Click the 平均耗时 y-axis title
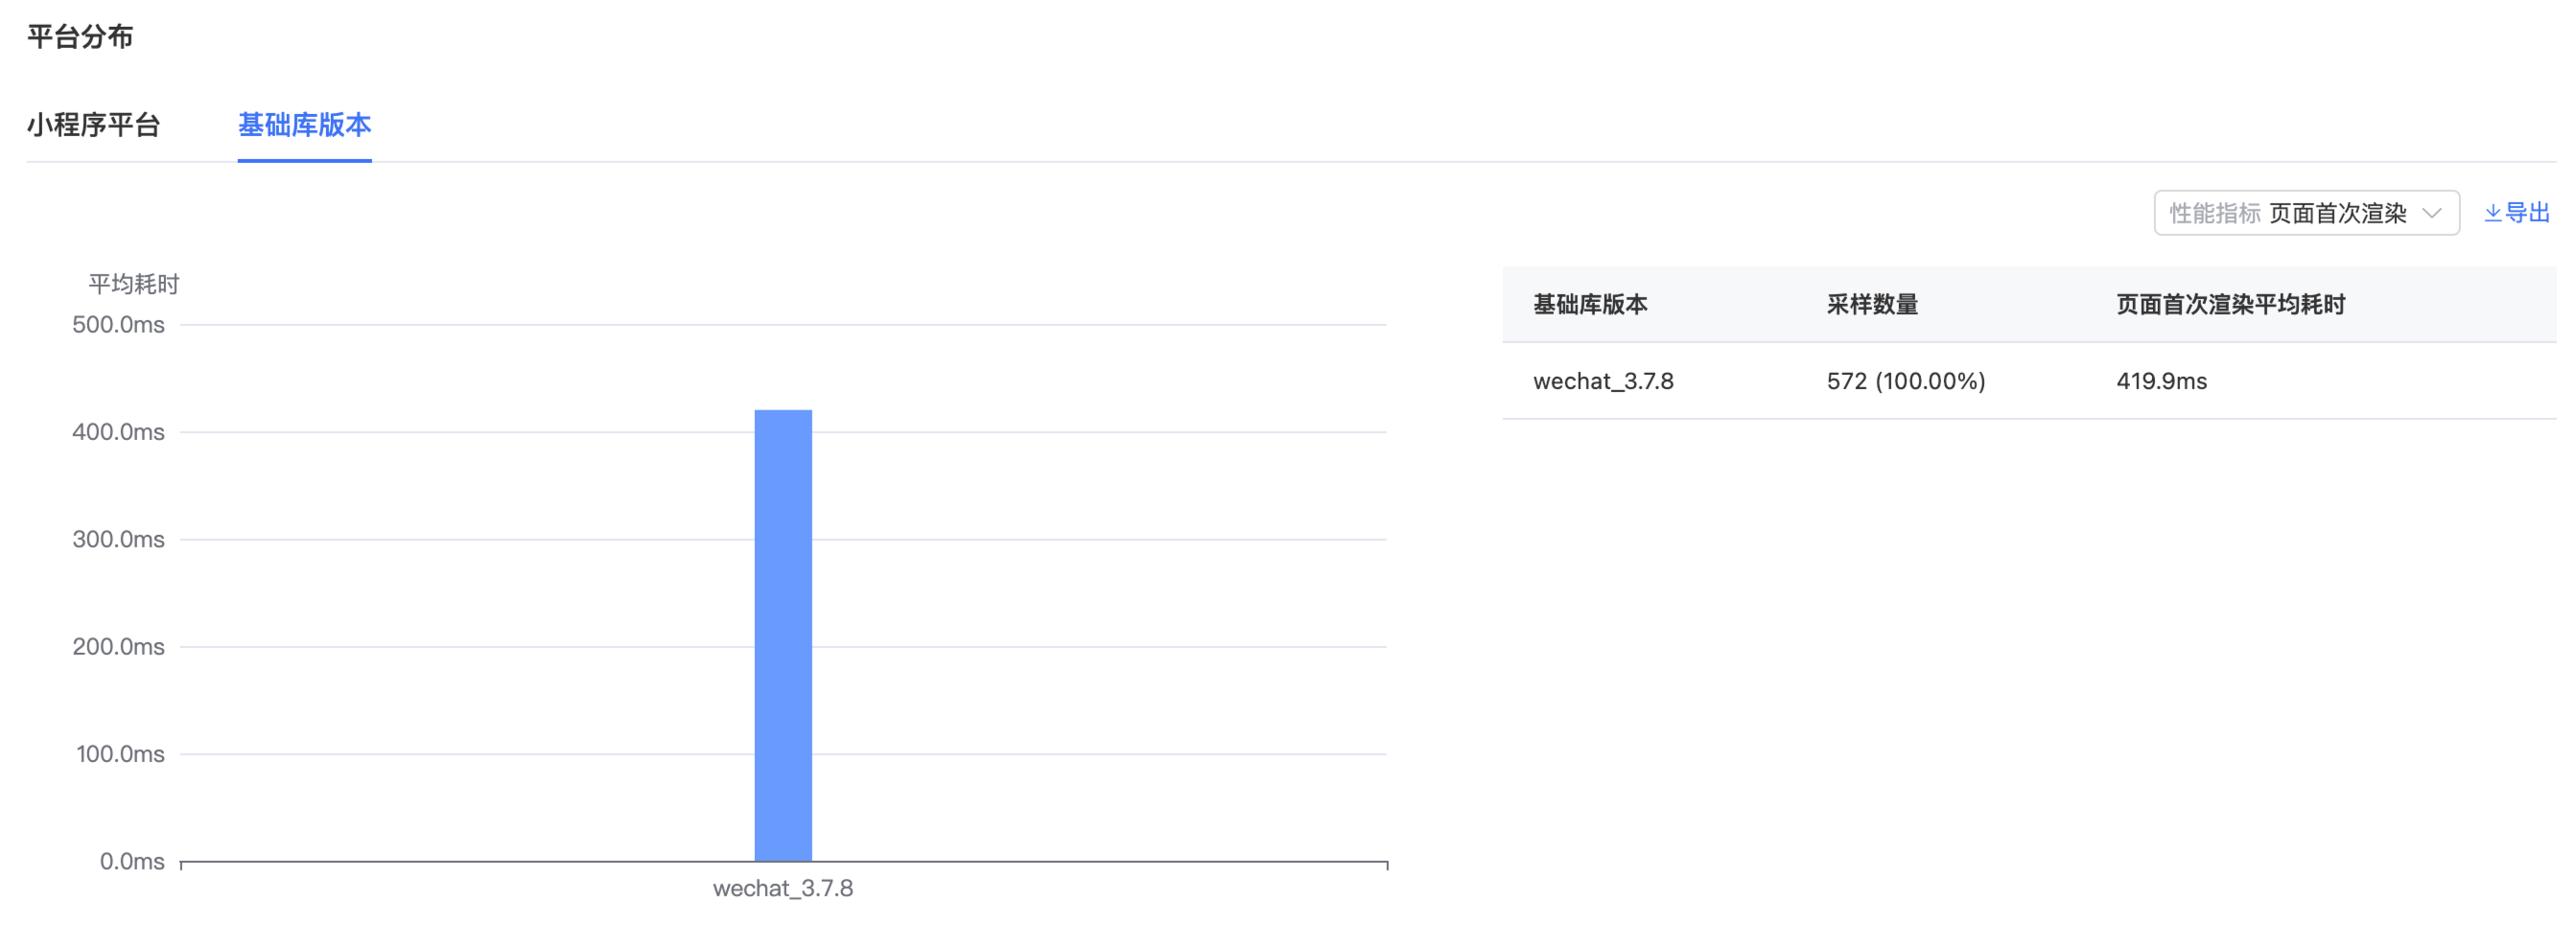This screenshot has height=949, width=2576. coord(134,284)
